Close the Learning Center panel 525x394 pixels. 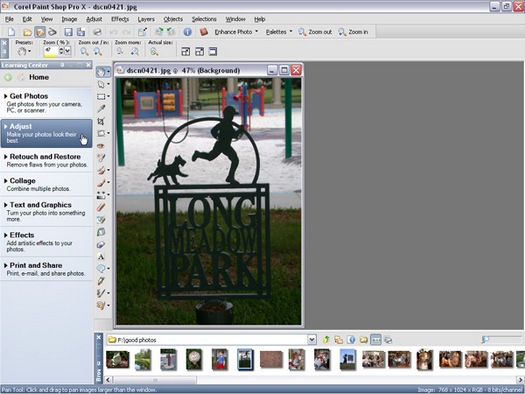tap(88, 65)
